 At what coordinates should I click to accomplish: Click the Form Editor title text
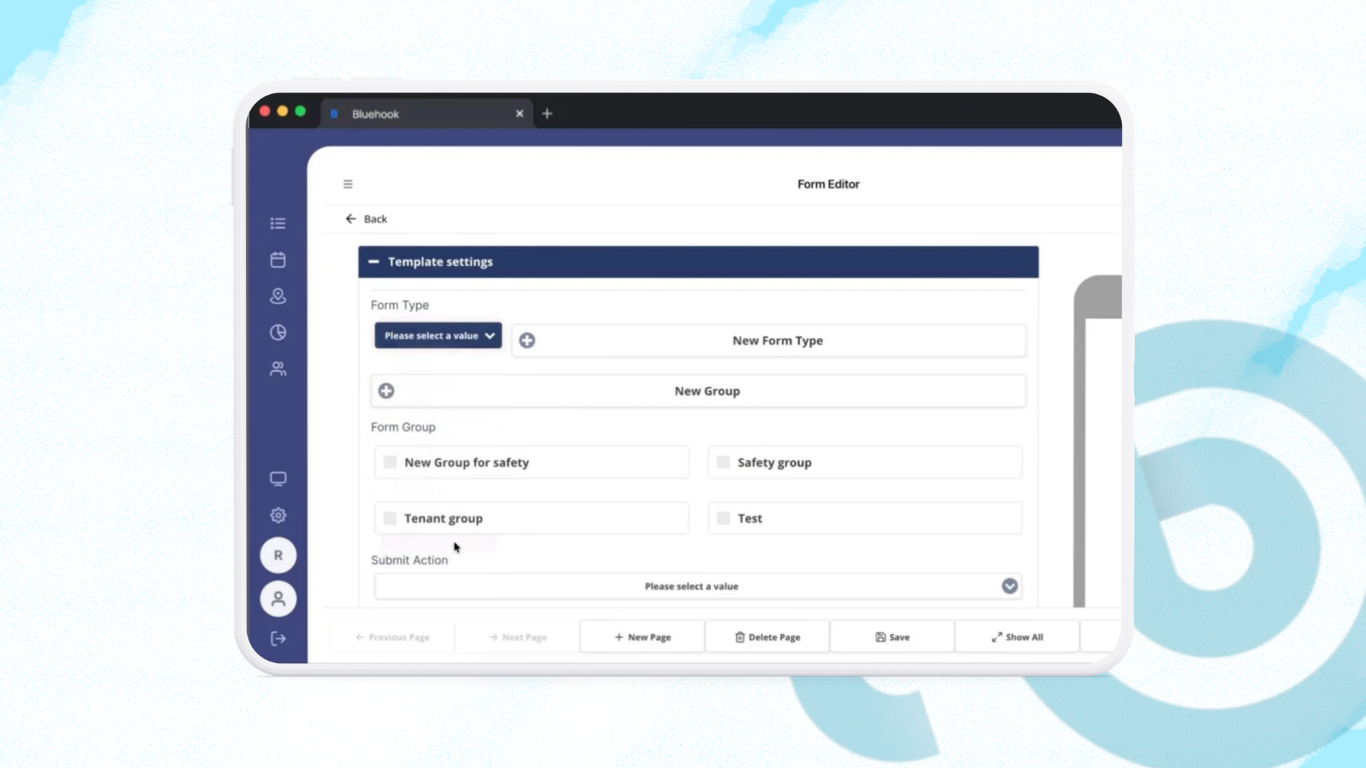tap(828, 184)
